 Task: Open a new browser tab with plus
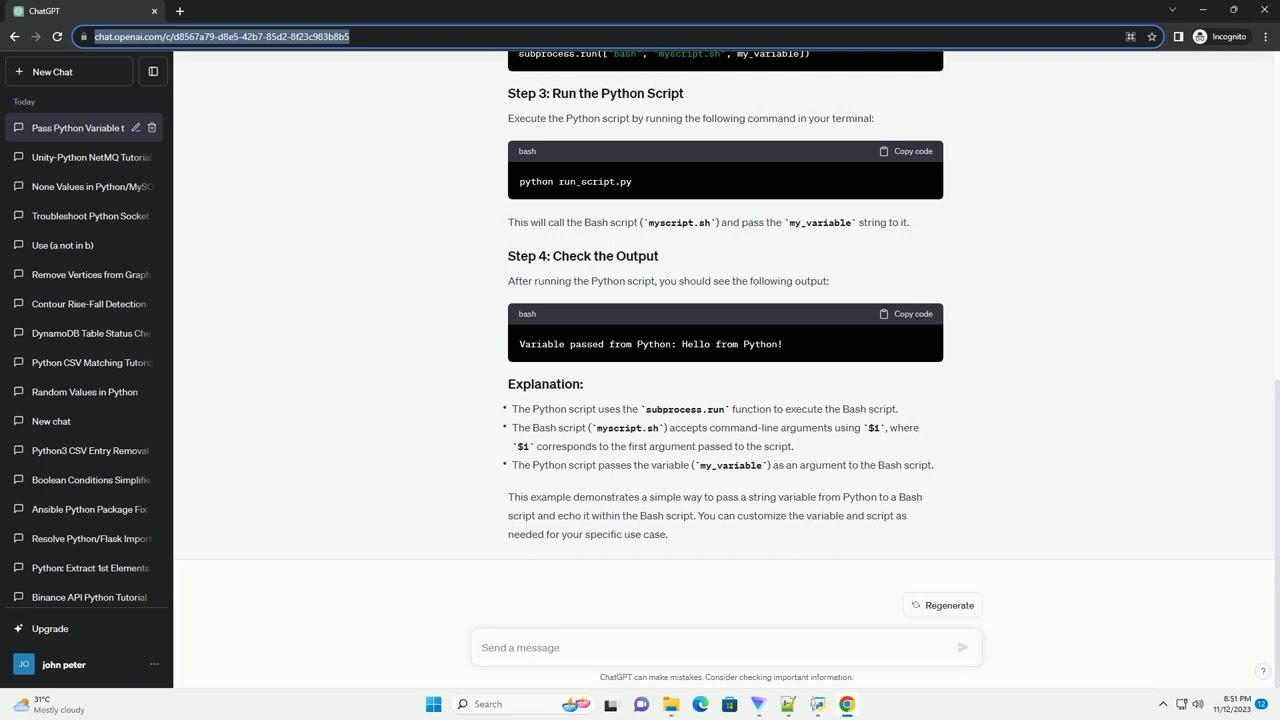[180, 11]
